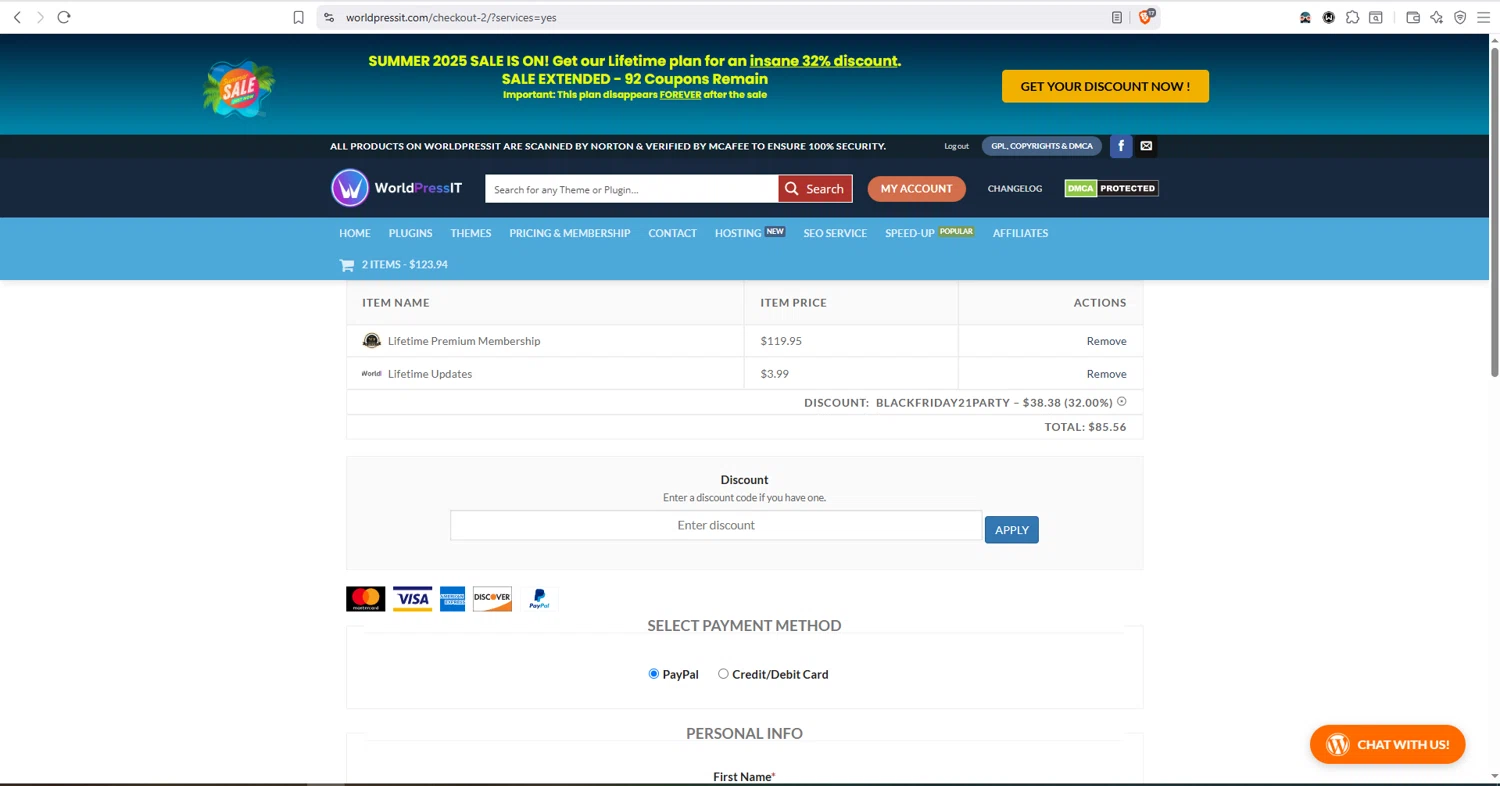Click the envelope email icon
The height and width of the screenshot is (786, 1500).
point(1146,146)
